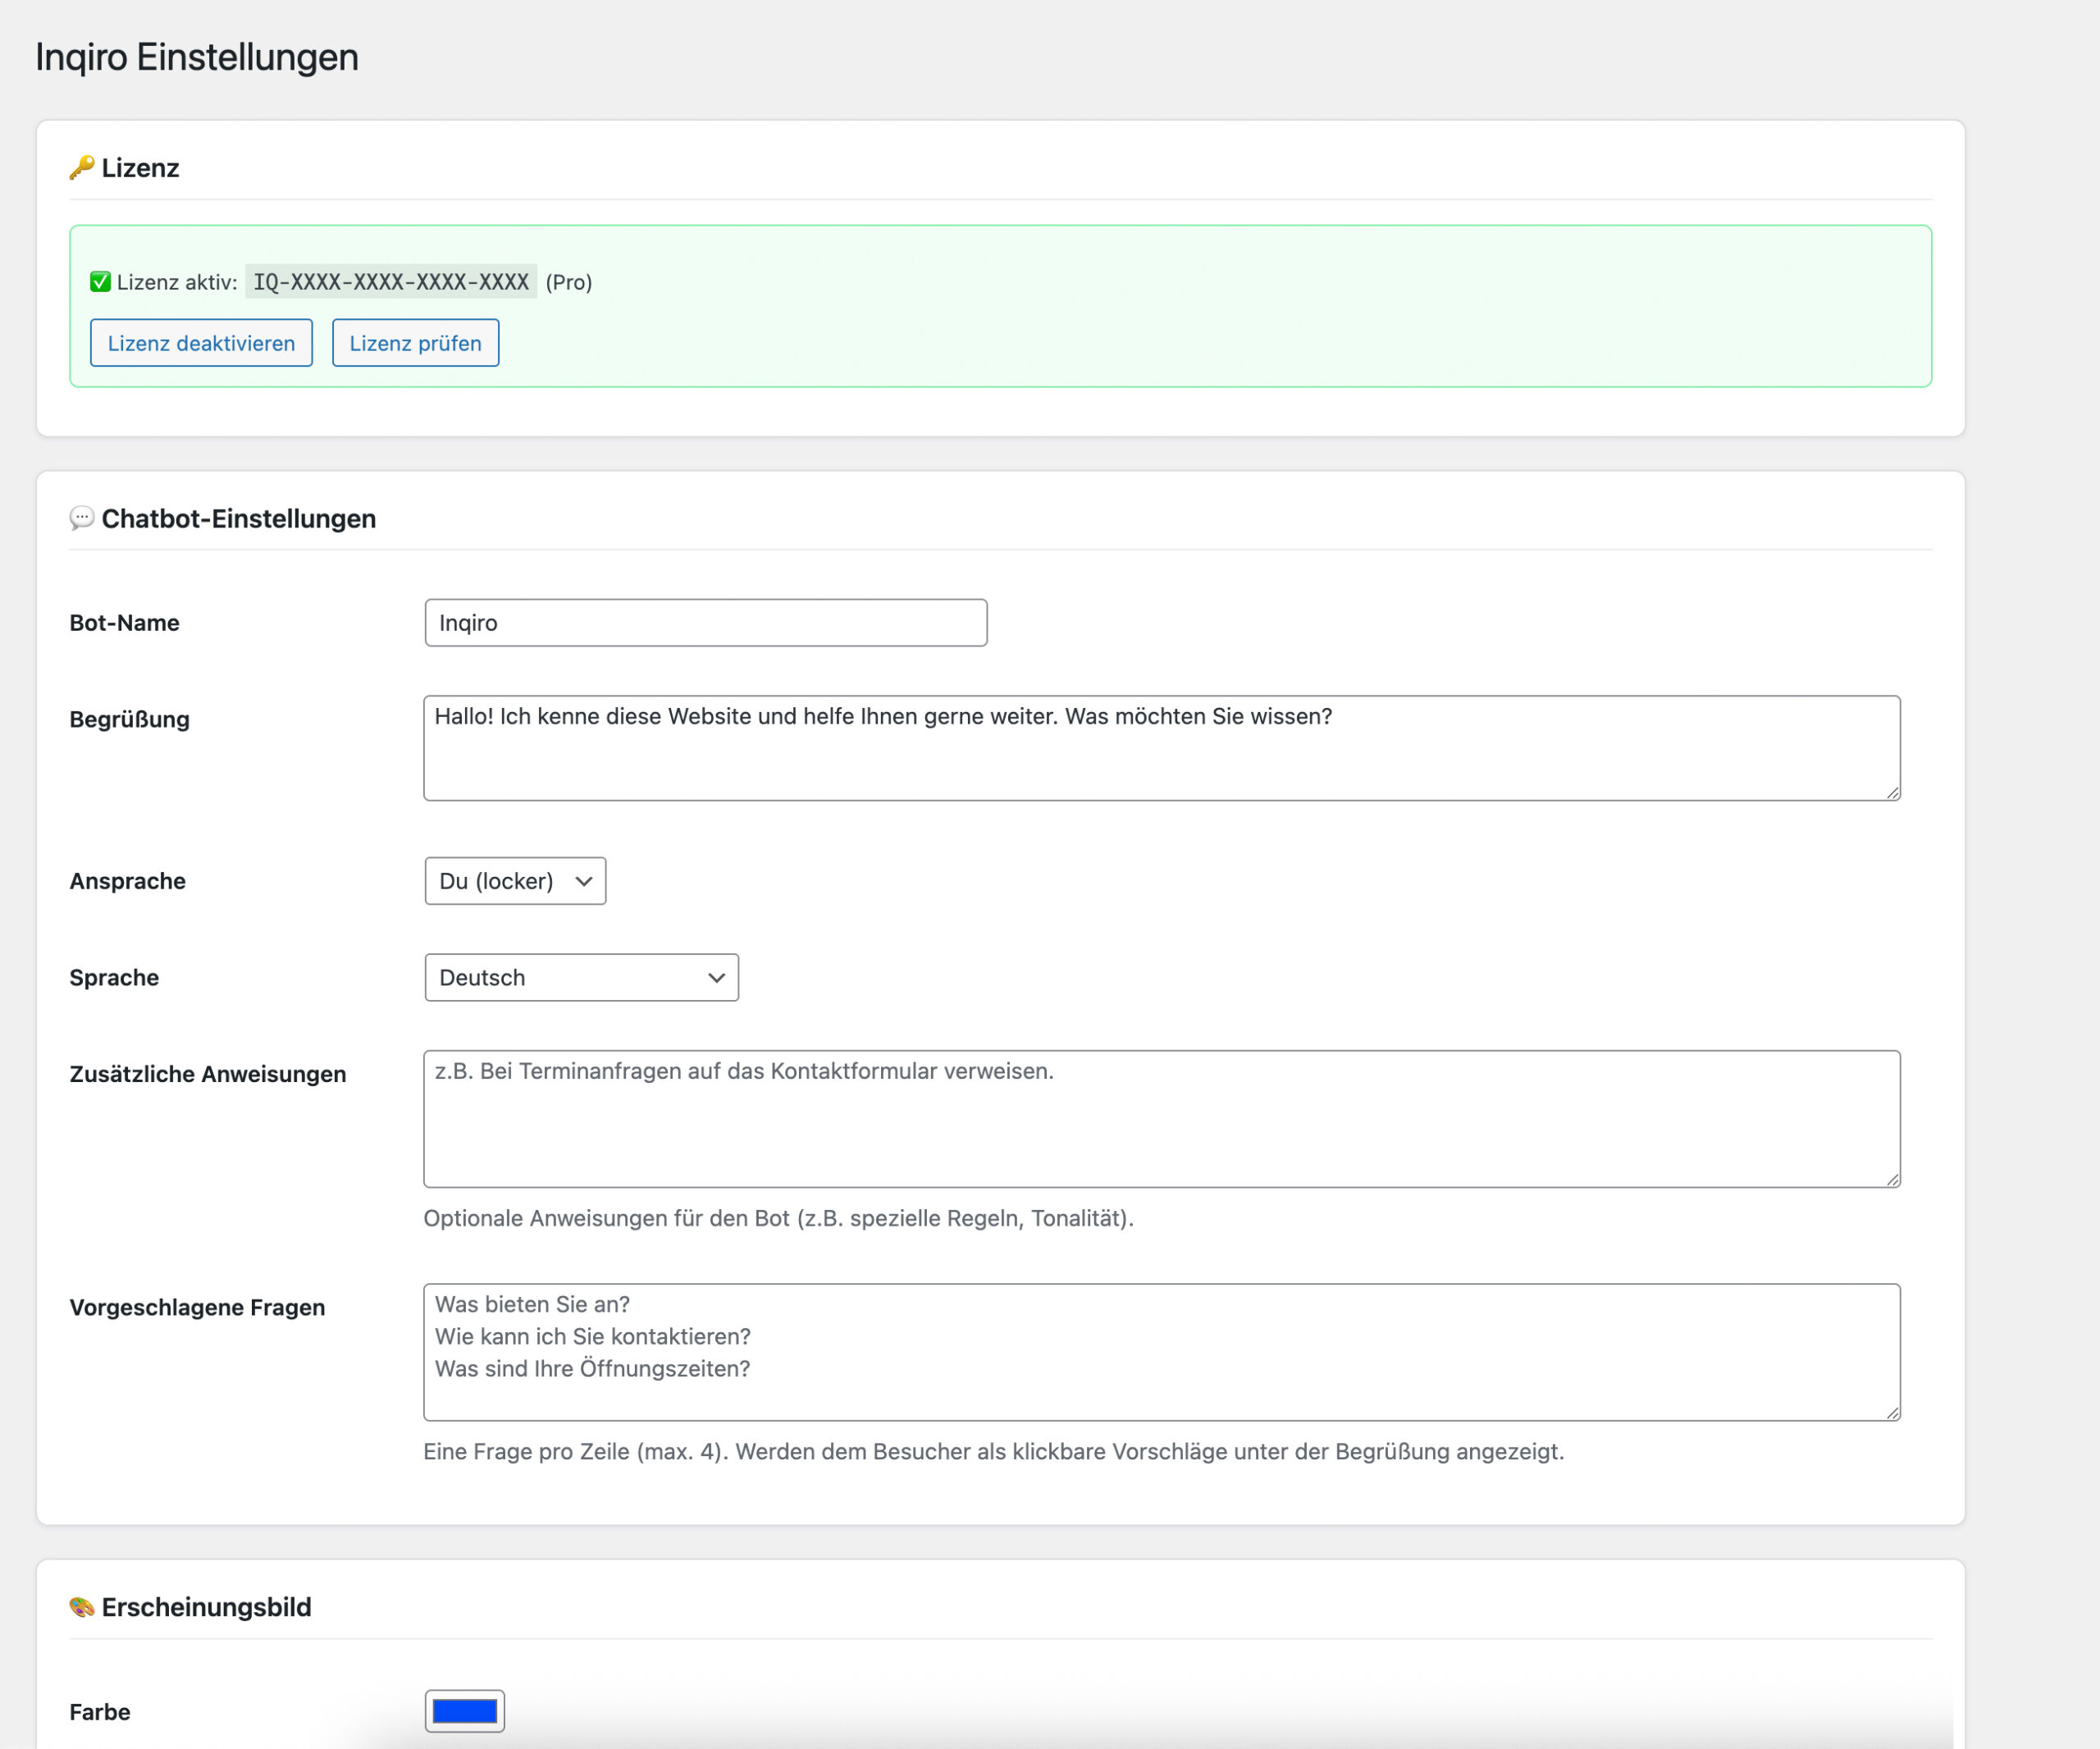
Task: Click the Farbe label text
Action: pos(100,1712)
